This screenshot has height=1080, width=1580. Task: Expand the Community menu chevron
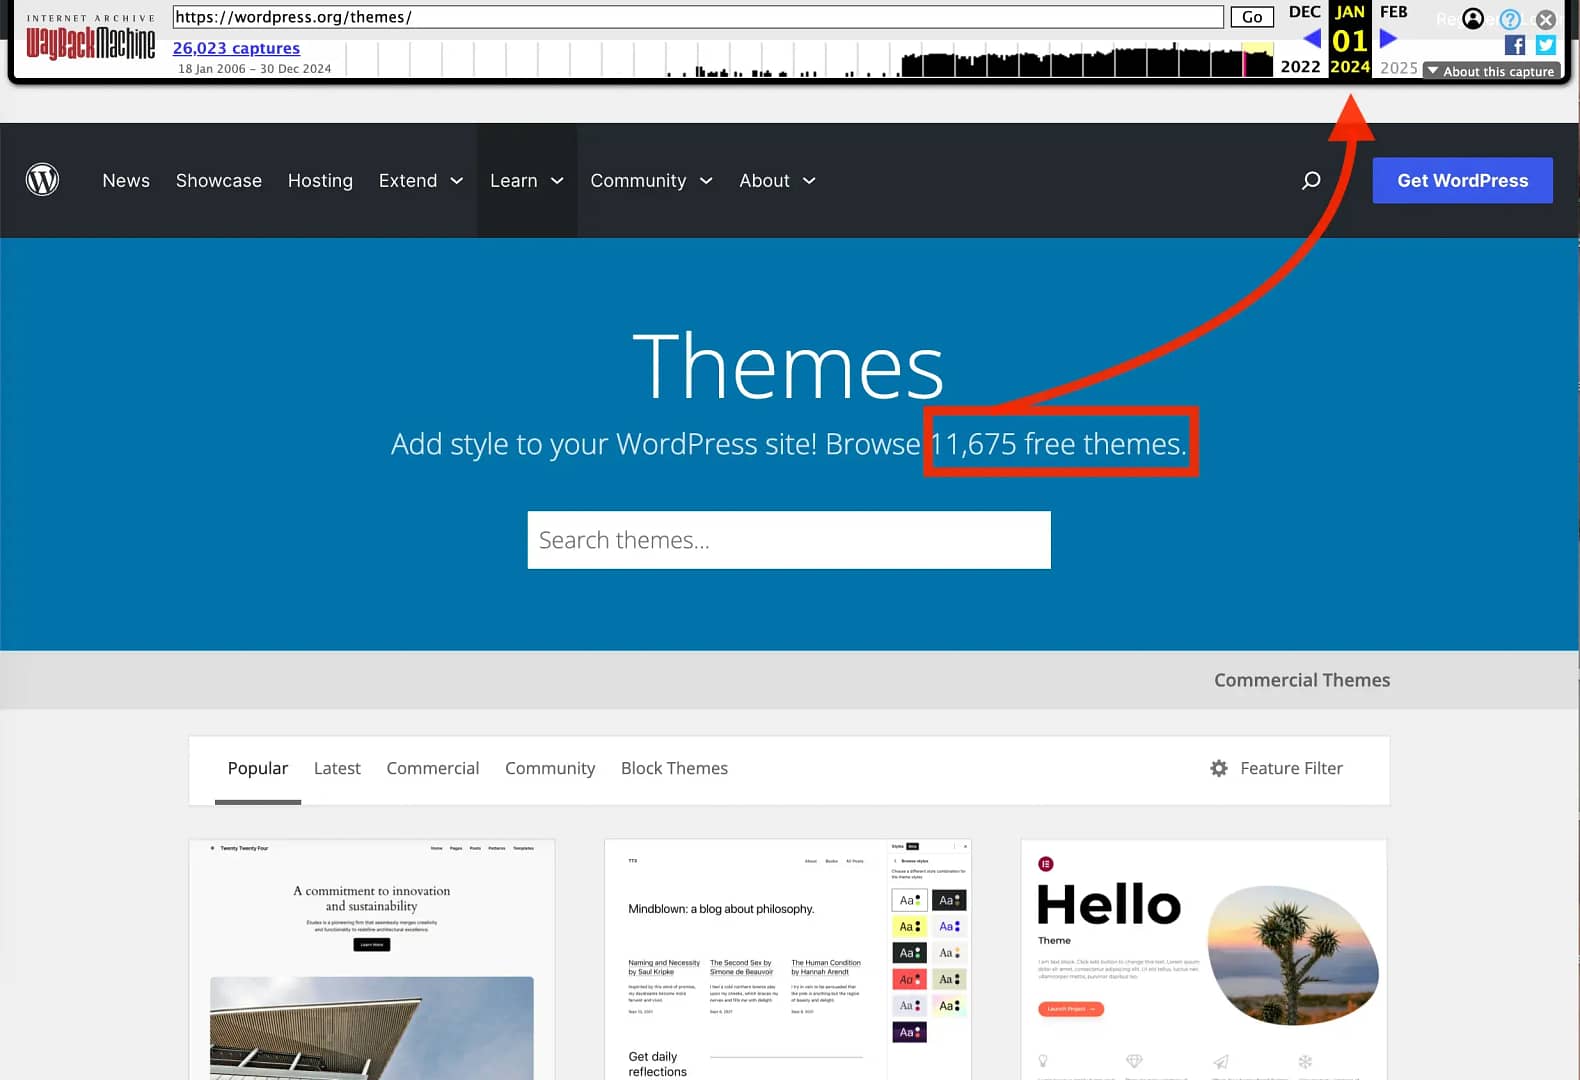point(706,181)
